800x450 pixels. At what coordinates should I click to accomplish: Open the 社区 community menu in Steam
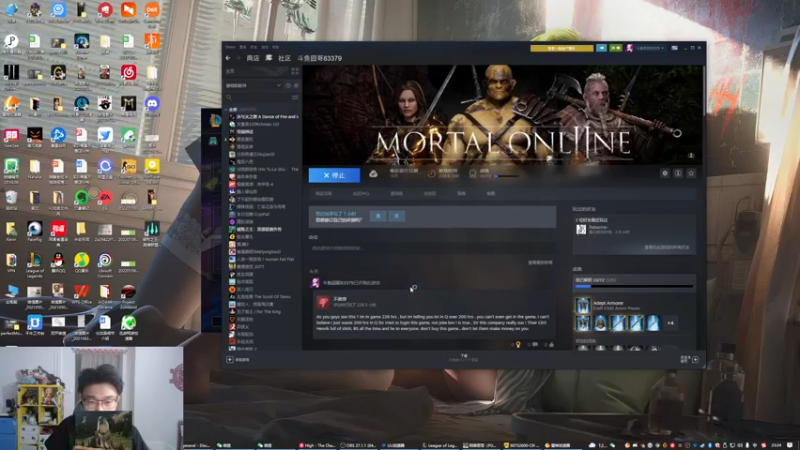pos(284,58)
